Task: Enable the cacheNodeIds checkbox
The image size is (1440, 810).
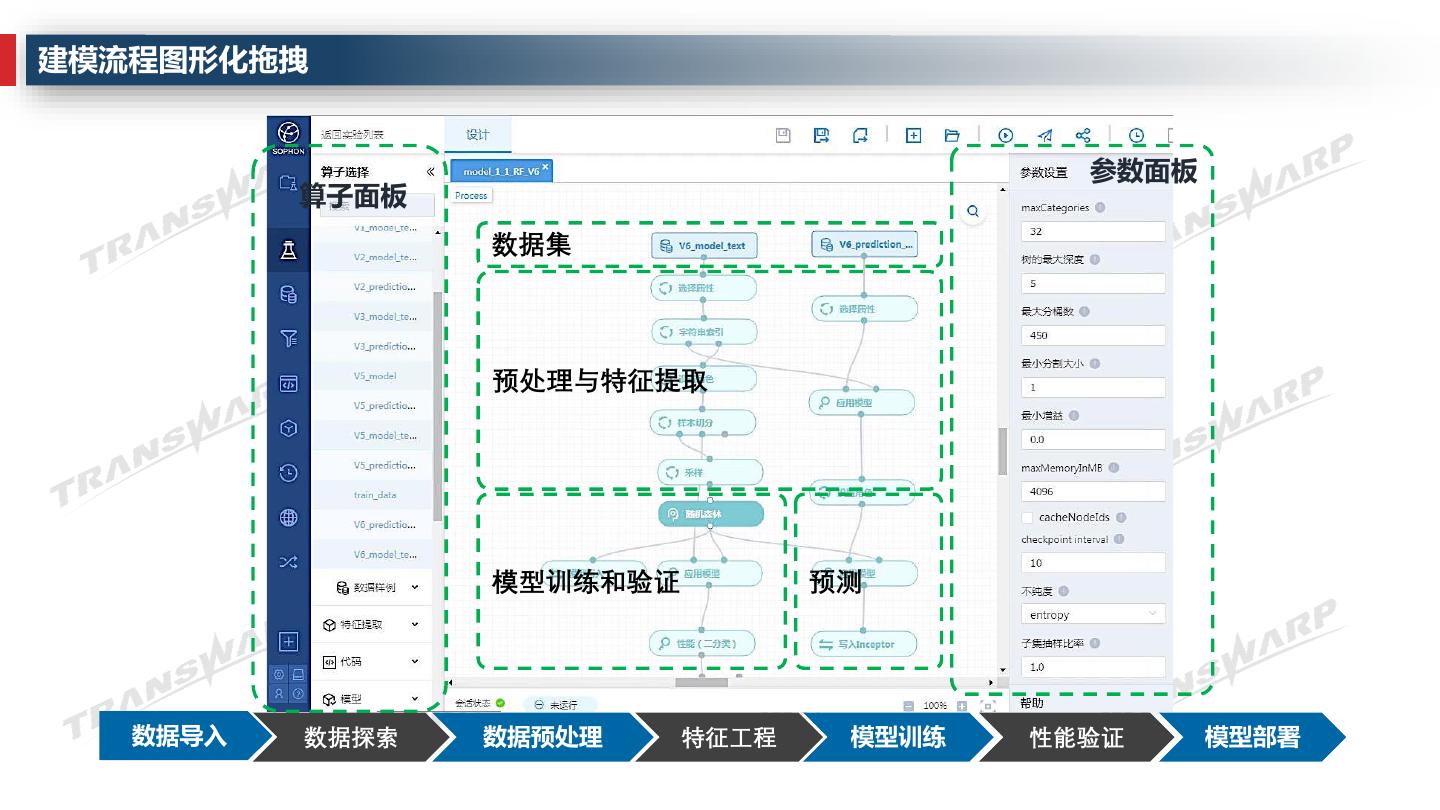Action: coord(1027,518)
